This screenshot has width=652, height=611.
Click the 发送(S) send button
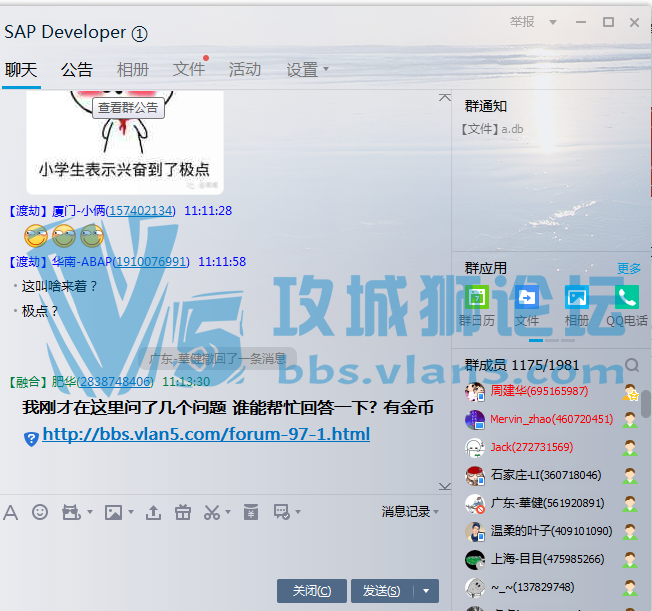(382, 591)
